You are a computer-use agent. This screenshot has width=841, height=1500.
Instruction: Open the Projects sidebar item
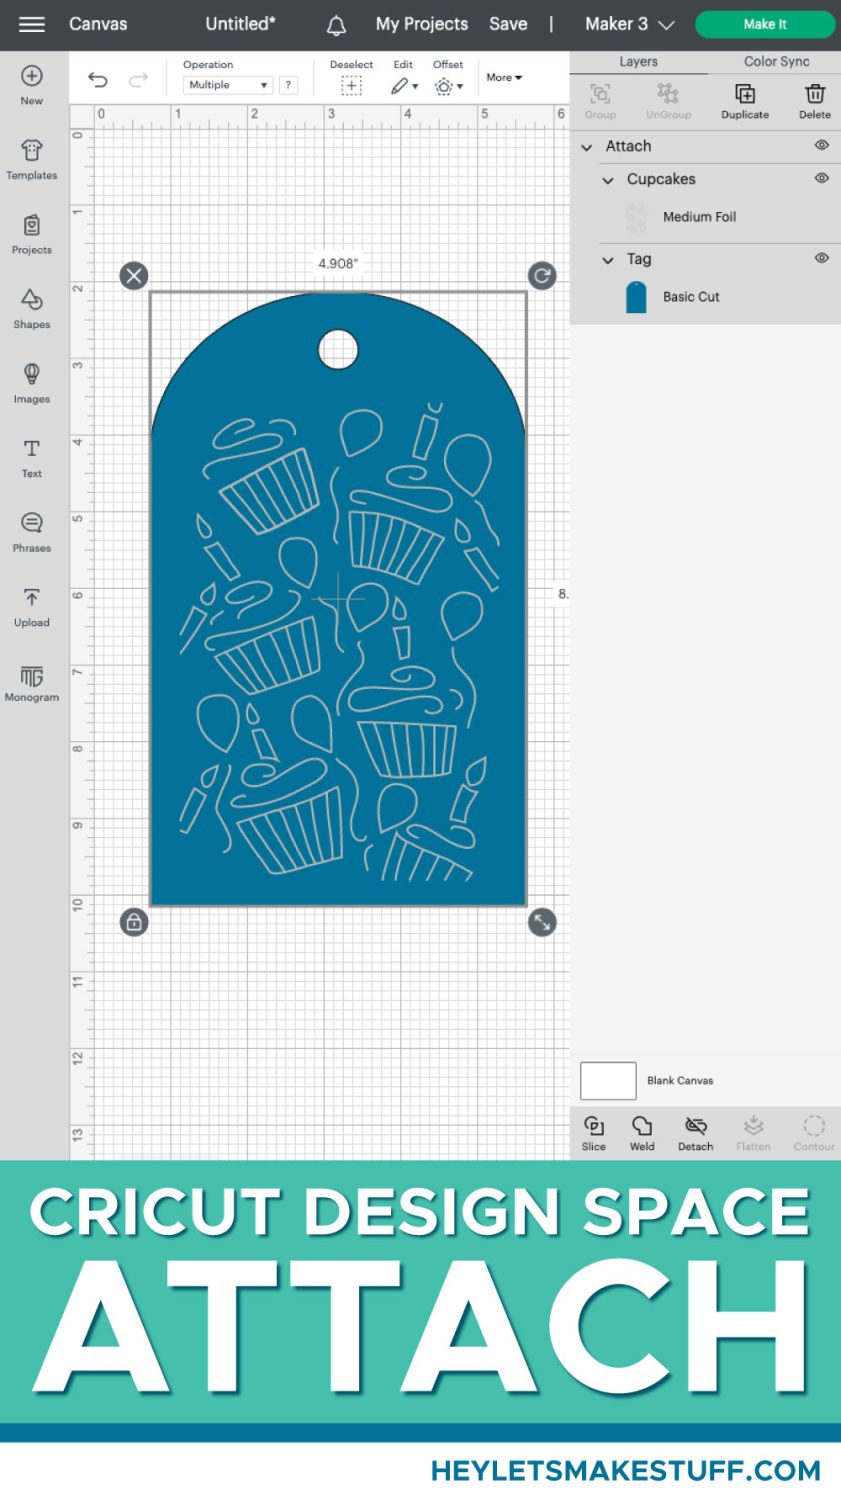pyautogui.click(x=32, y=235)
